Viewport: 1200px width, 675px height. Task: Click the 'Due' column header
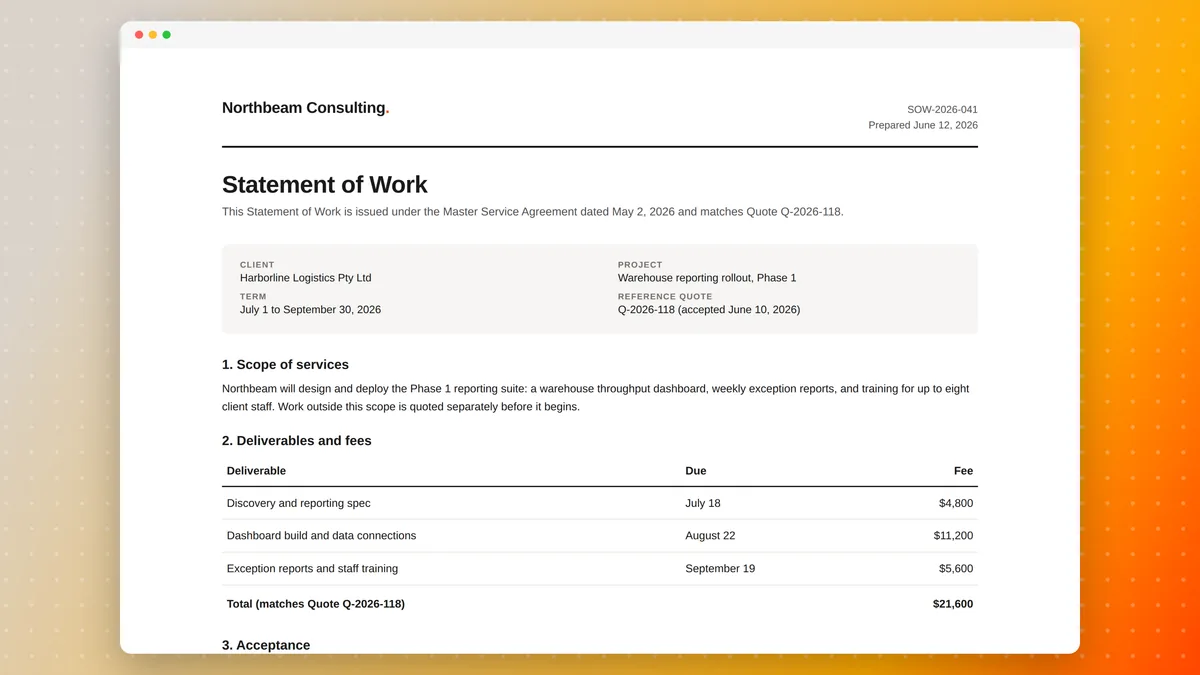696,471
